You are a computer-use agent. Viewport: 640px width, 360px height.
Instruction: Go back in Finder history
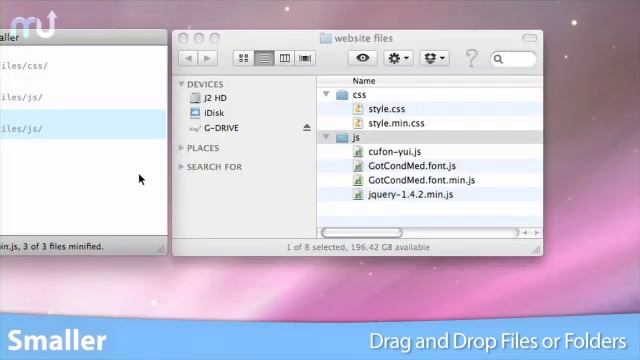coord(188,58)
